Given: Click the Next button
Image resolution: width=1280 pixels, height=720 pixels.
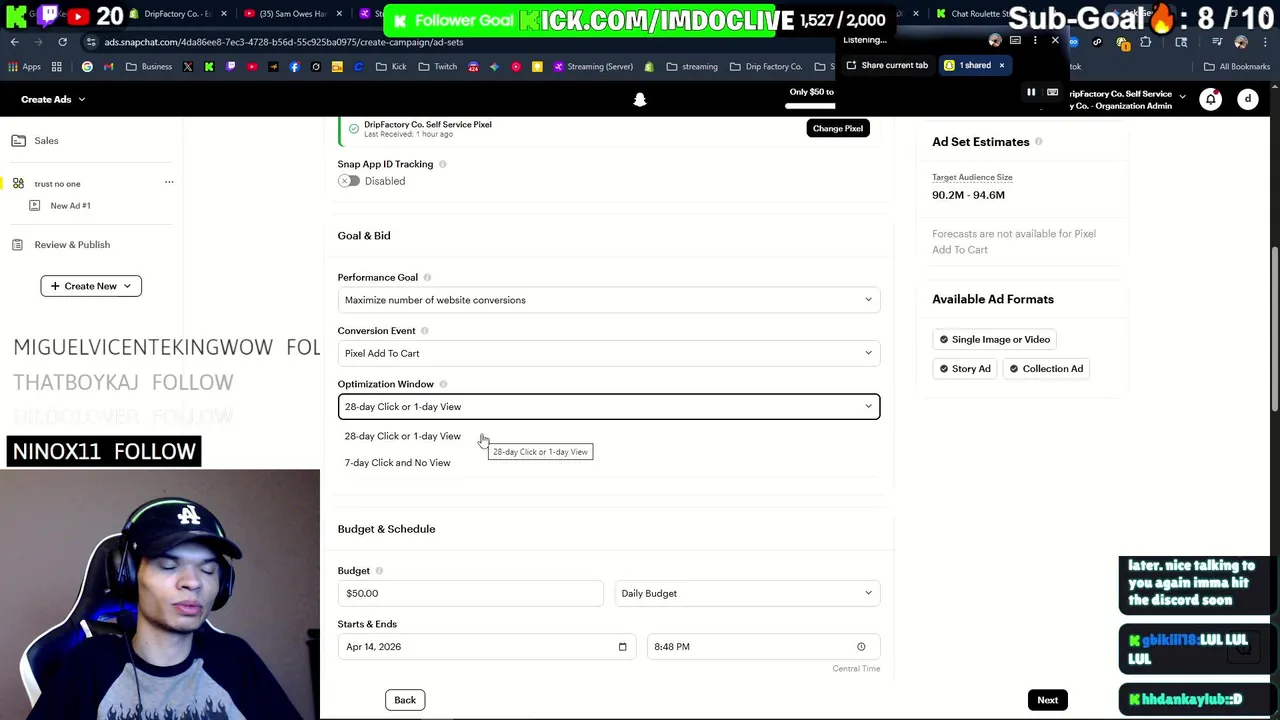Looking at the screenshot, I should click(1047, 700).
